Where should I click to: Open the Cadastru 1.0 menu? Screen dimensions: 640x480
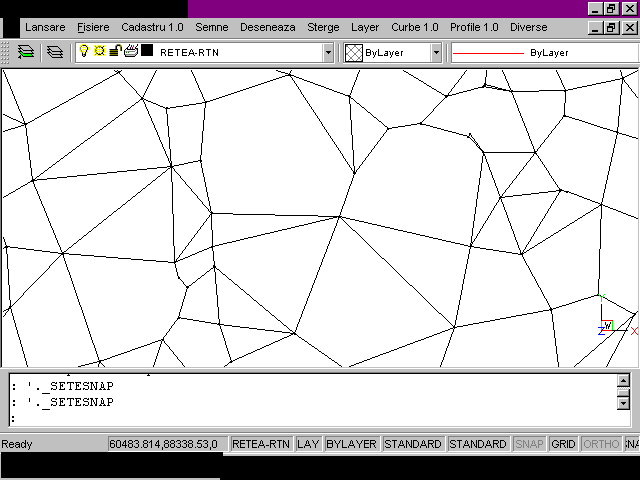coord(152,27)
